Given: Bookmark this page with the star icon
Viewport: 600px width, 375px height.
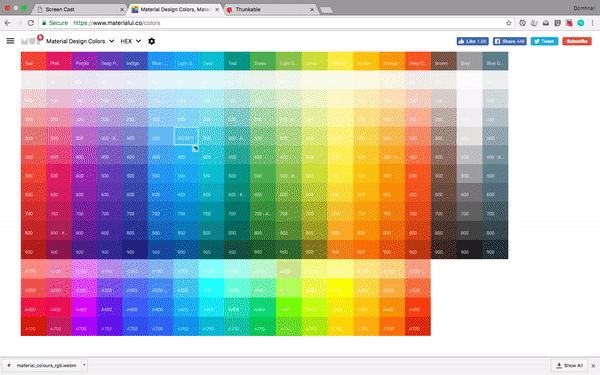Looking at the screenshot, I should pos(509,23).
